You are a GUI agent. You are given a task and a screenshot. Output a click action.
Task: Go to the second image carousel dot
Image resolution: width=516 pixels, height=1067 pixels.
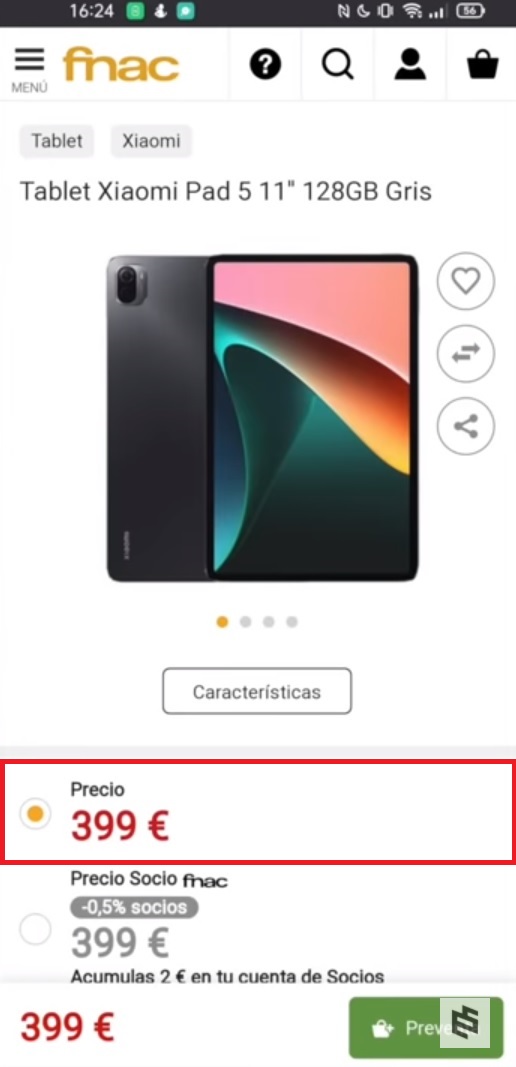pyautogui.click(x=246, y=621)
